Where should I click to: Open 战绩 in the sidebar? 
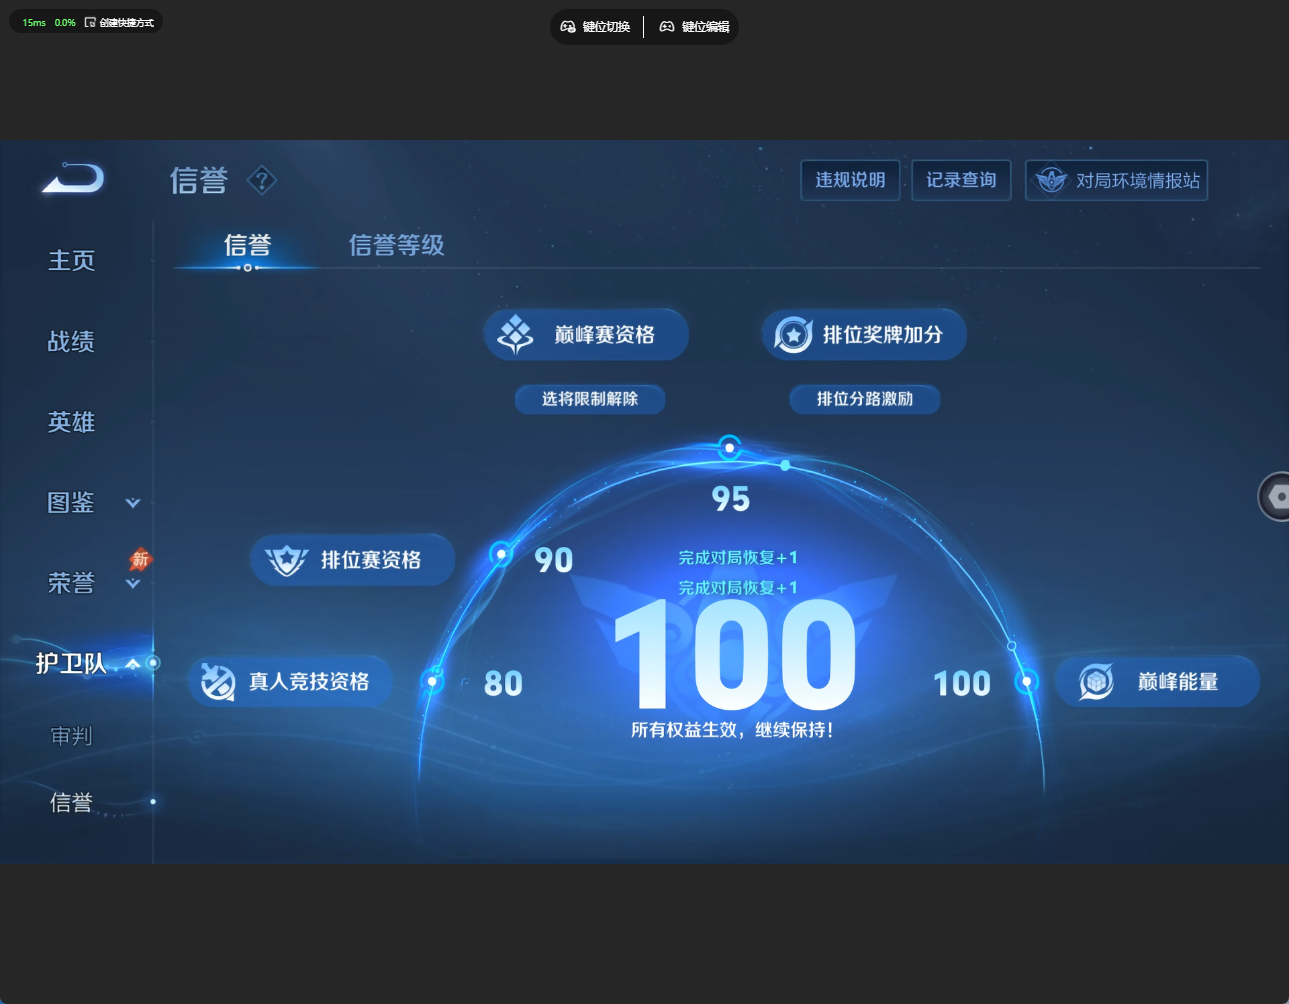coord(71,342)
